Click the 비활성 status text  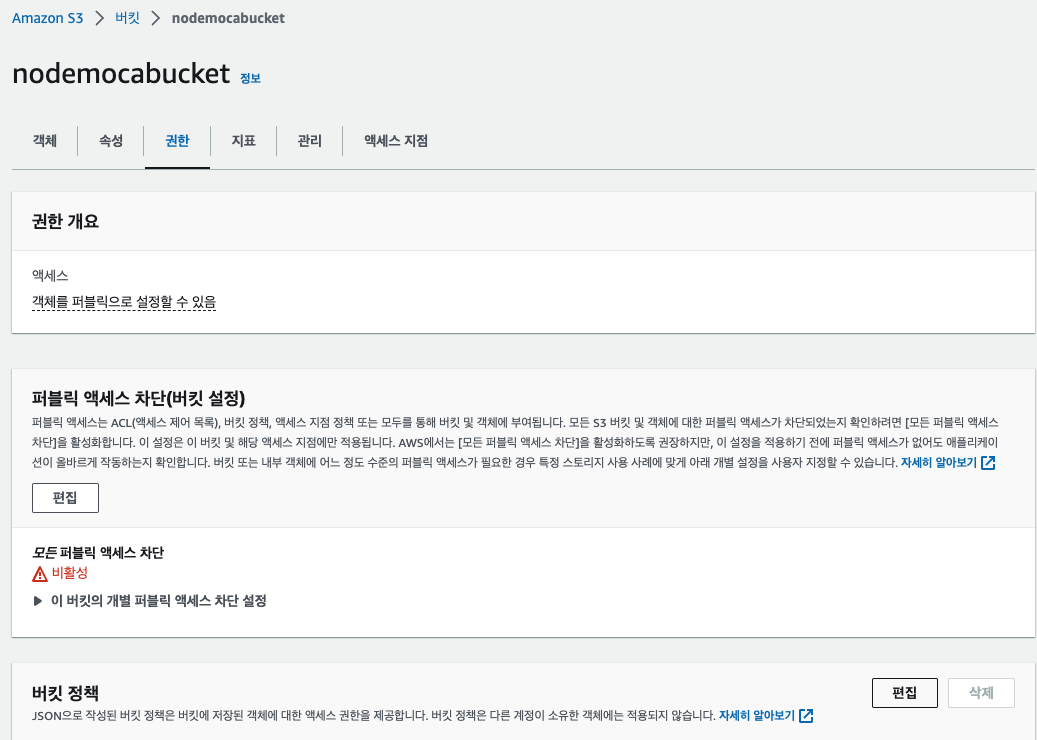[69, 573]
